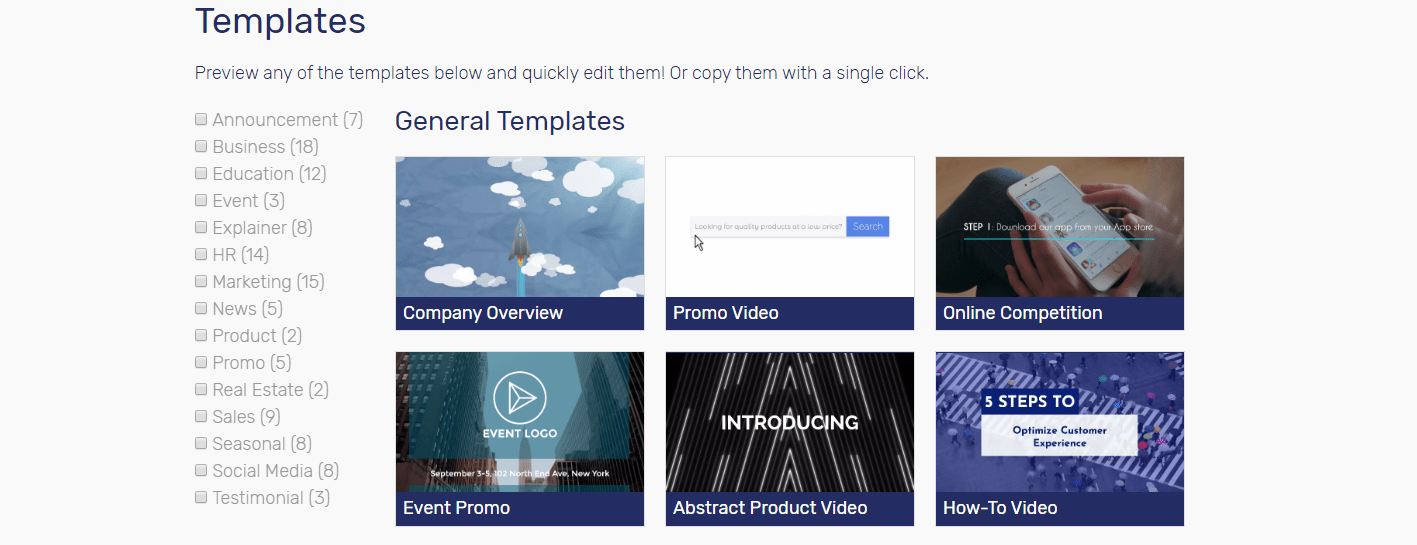Toggle the Testimonial category checkbox
Image resolution: width=1417 pixels, height=545 pixels.
(201, 498)
